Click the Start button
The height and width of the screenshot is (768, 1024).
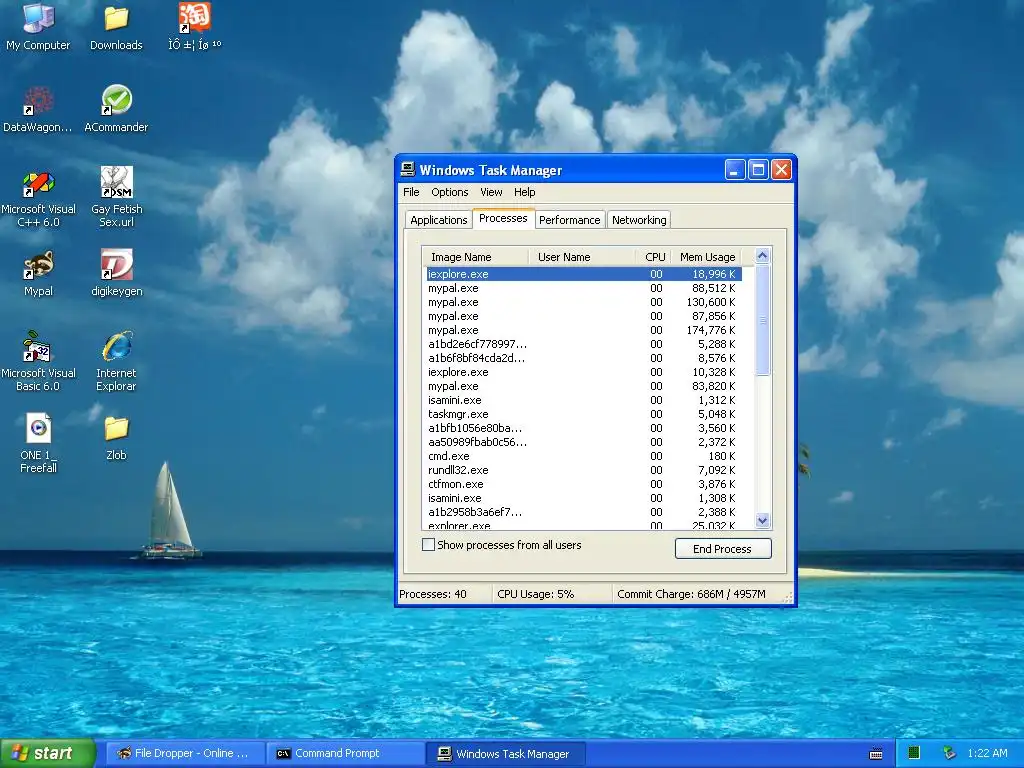tap(48, 753)
